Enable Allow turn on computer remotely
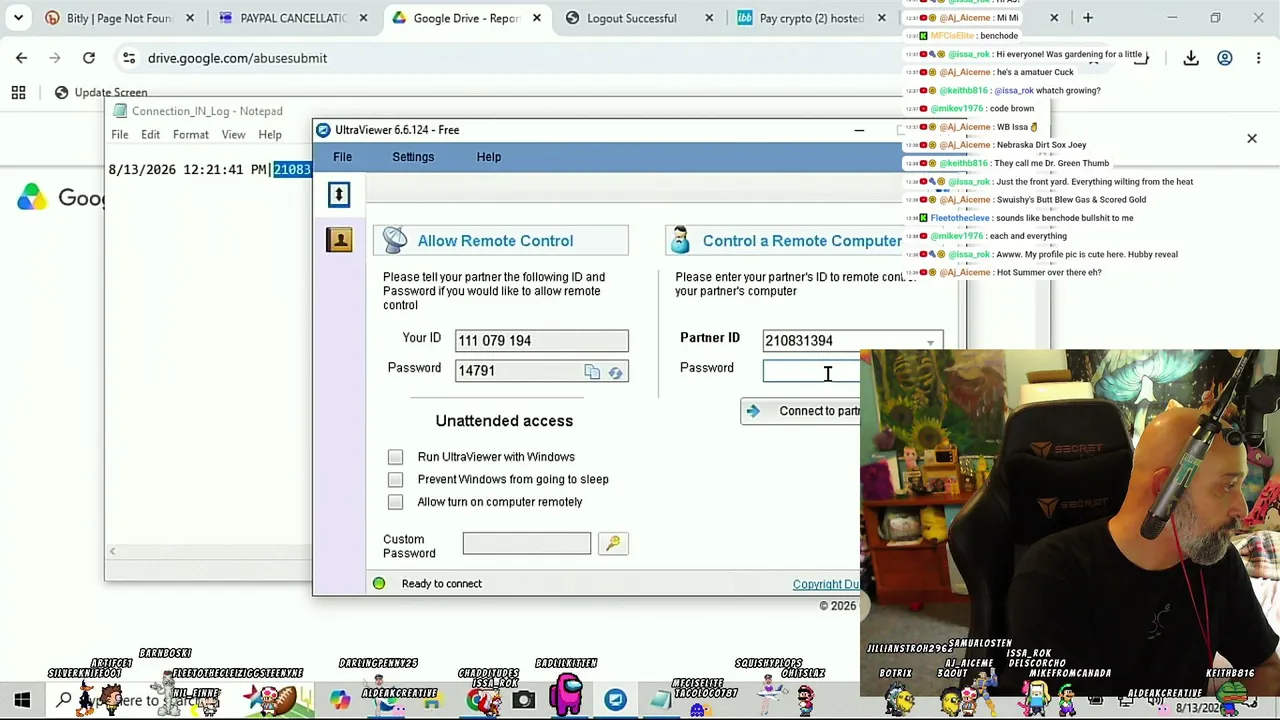This screenshot has height=720, width=1280. click(x=395, y=502)
